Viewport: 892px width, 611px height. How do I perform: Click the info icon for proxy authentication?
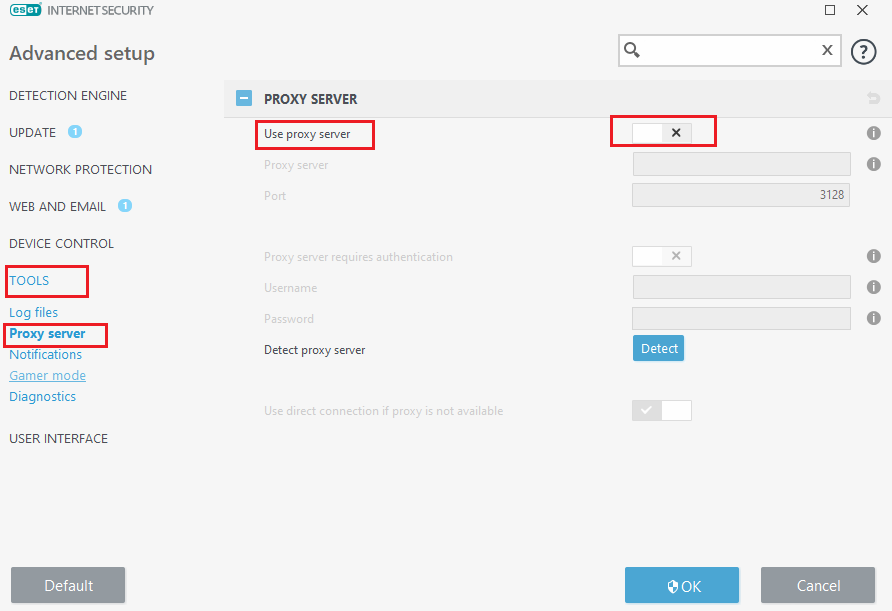coord(873,257)
